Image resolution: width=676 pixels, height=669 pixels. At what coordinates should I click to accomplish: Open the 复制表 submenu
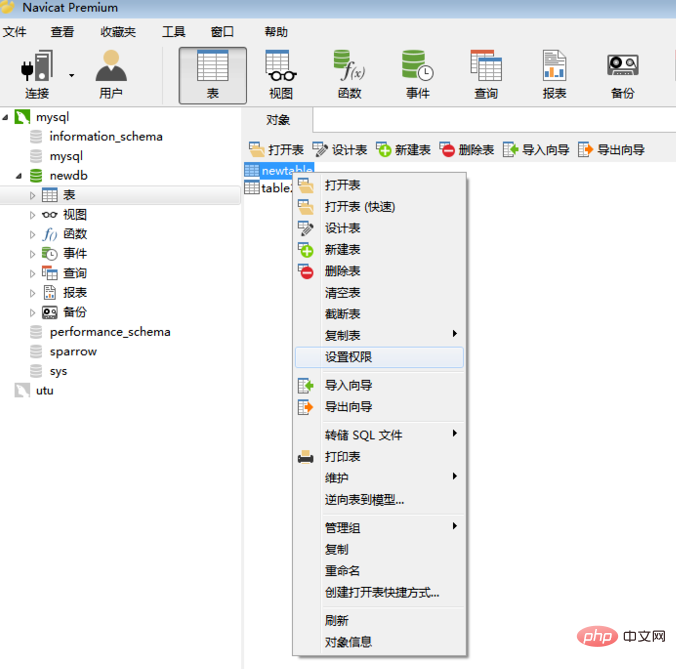coord(379,335)
